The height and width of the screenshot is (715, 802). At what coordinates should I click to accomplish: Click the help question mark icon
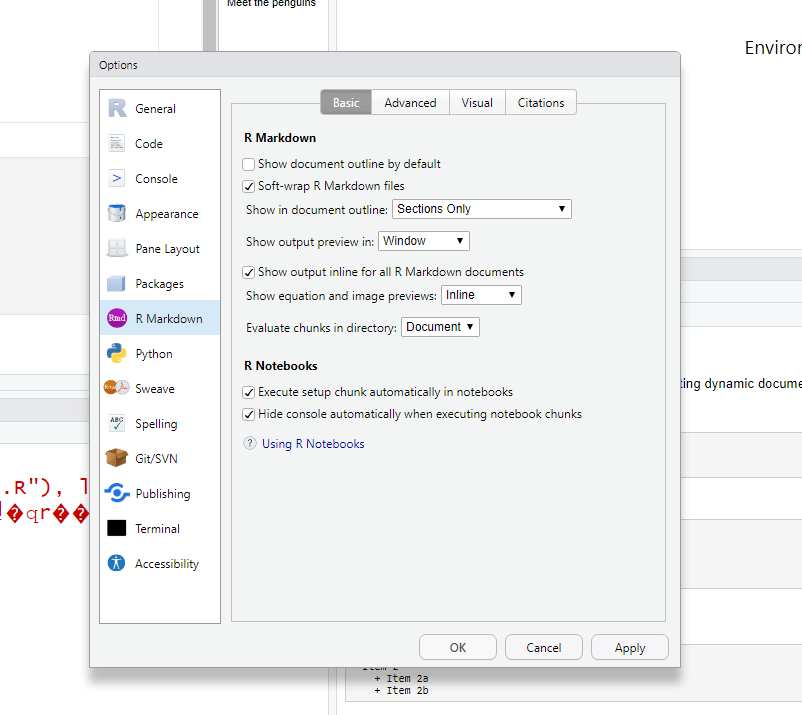click(x=250, y=443)
